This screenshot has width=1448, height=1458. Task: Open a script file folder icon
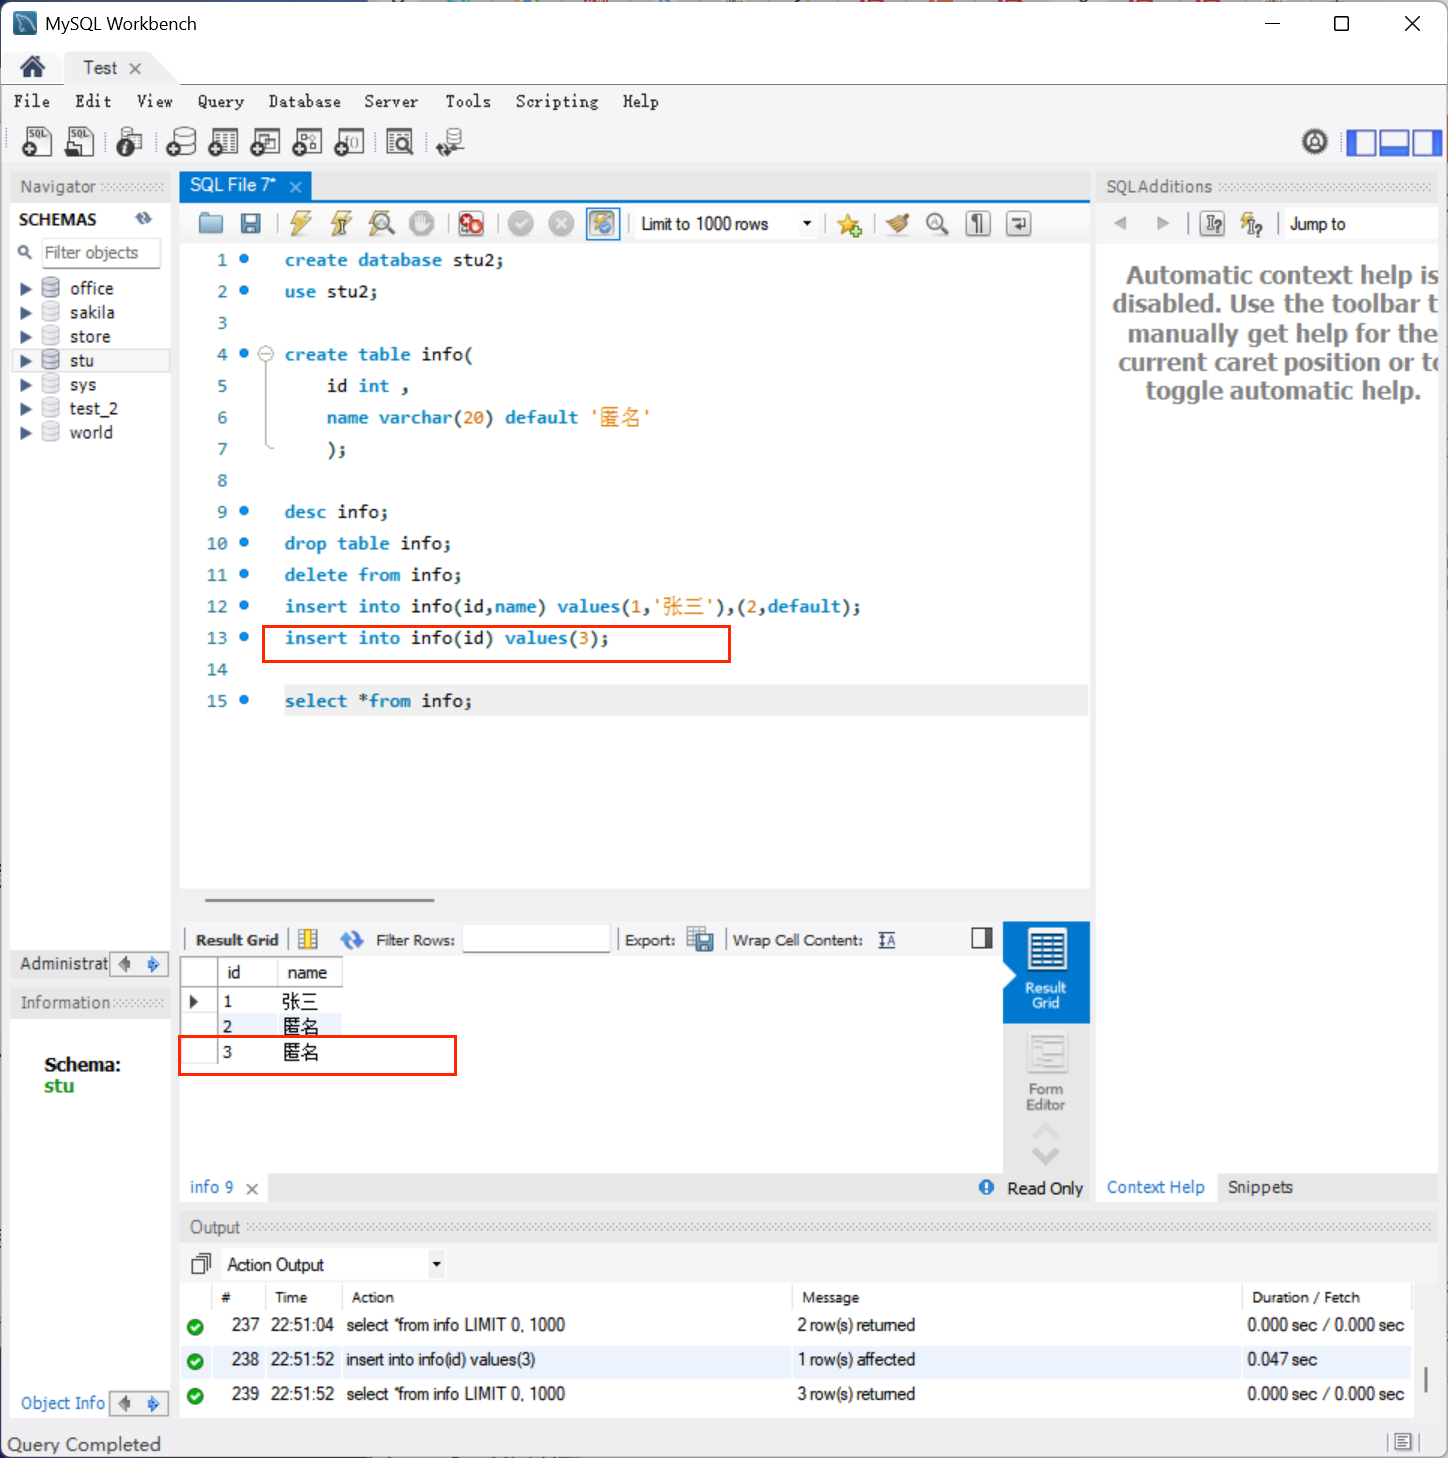click(x=211, y=224)
